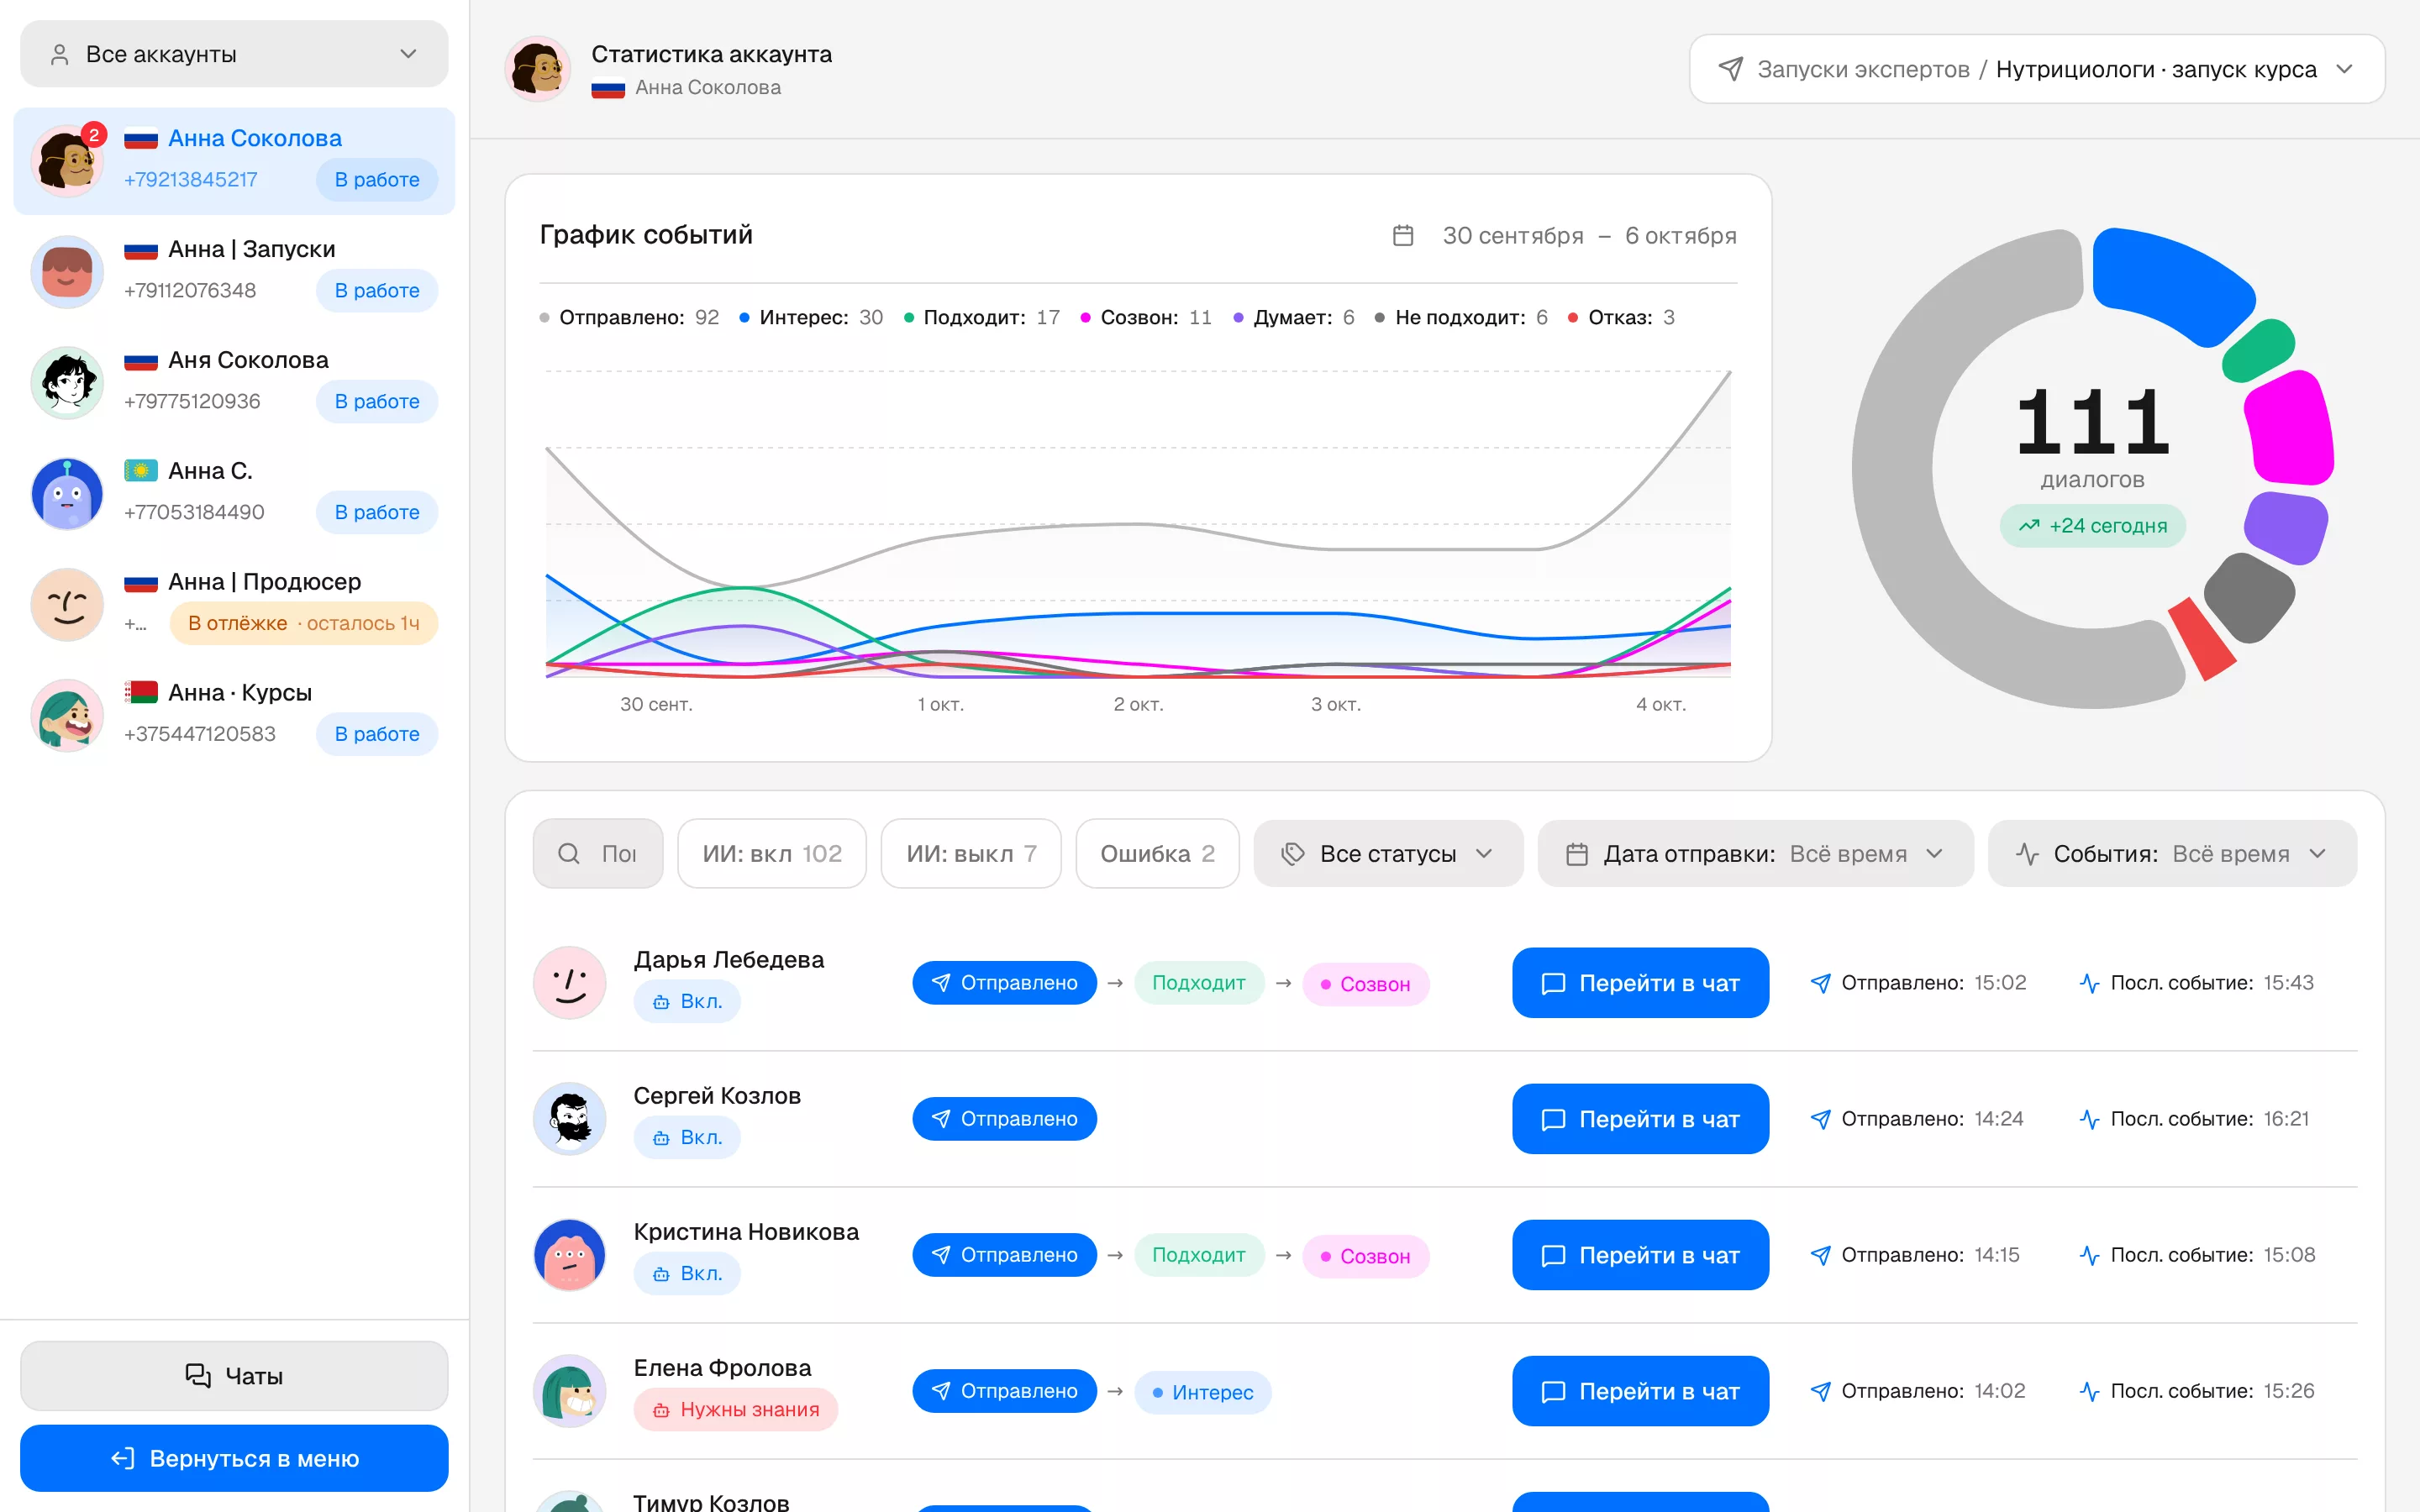Click the +24 сегодня trend badge
Viewport: 2420px width, 1512px height.
(x=2092, y=526)
